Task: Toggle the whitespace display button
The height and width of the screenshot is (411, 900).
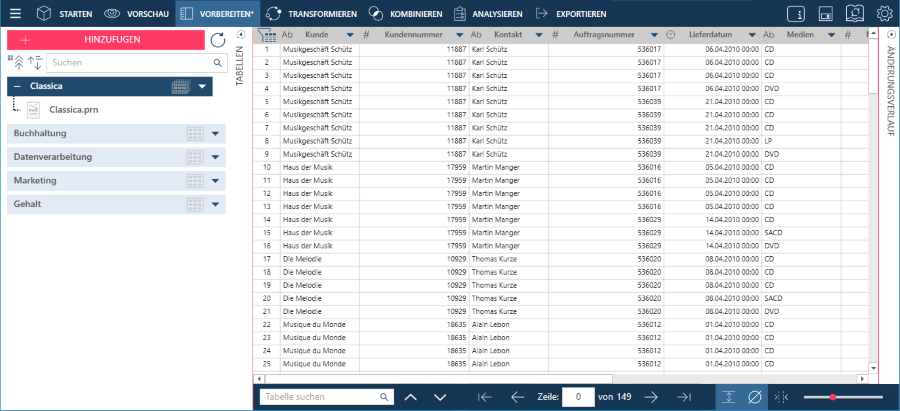Action: [781, 397]
